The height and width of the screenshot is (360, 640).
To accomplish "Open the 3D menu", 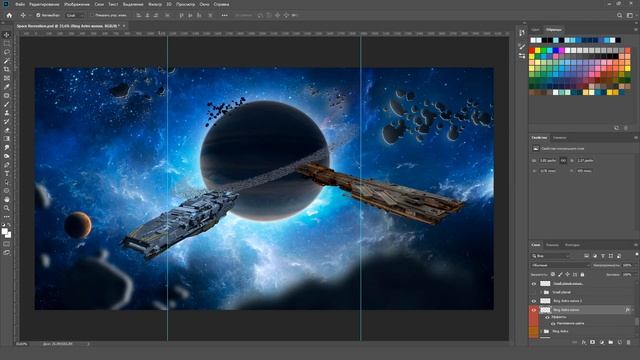I will coord(169,4).
